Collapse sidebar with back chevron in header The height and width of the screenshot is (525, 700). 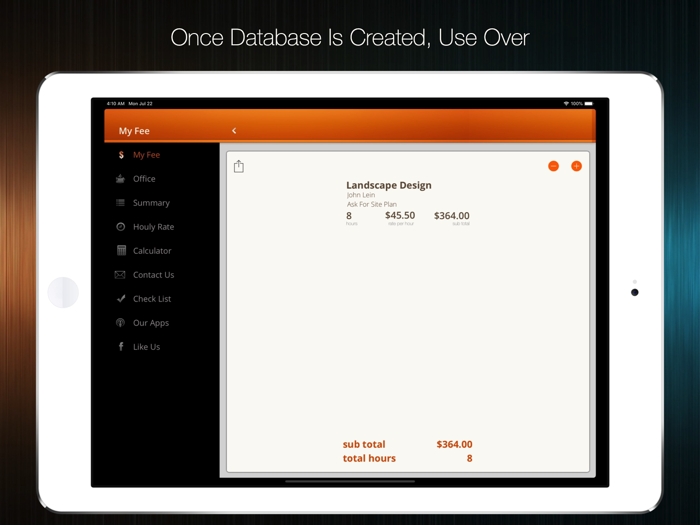point(234,131)
